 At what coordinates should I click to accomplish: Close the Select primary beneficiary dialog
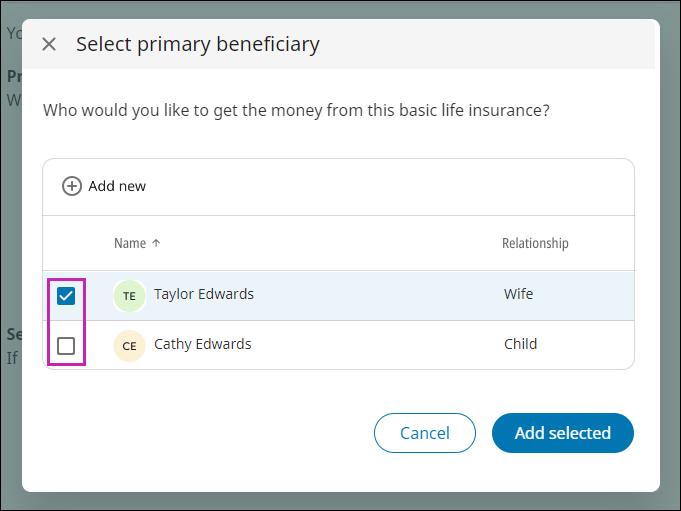(49, 44)
